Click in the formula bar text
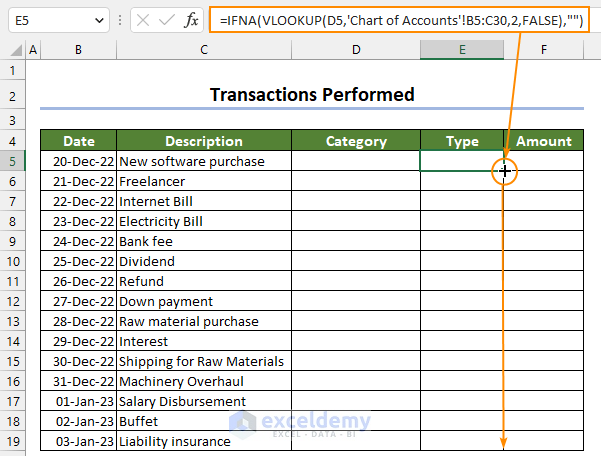601x456 pixels. (x=400, y=20)
